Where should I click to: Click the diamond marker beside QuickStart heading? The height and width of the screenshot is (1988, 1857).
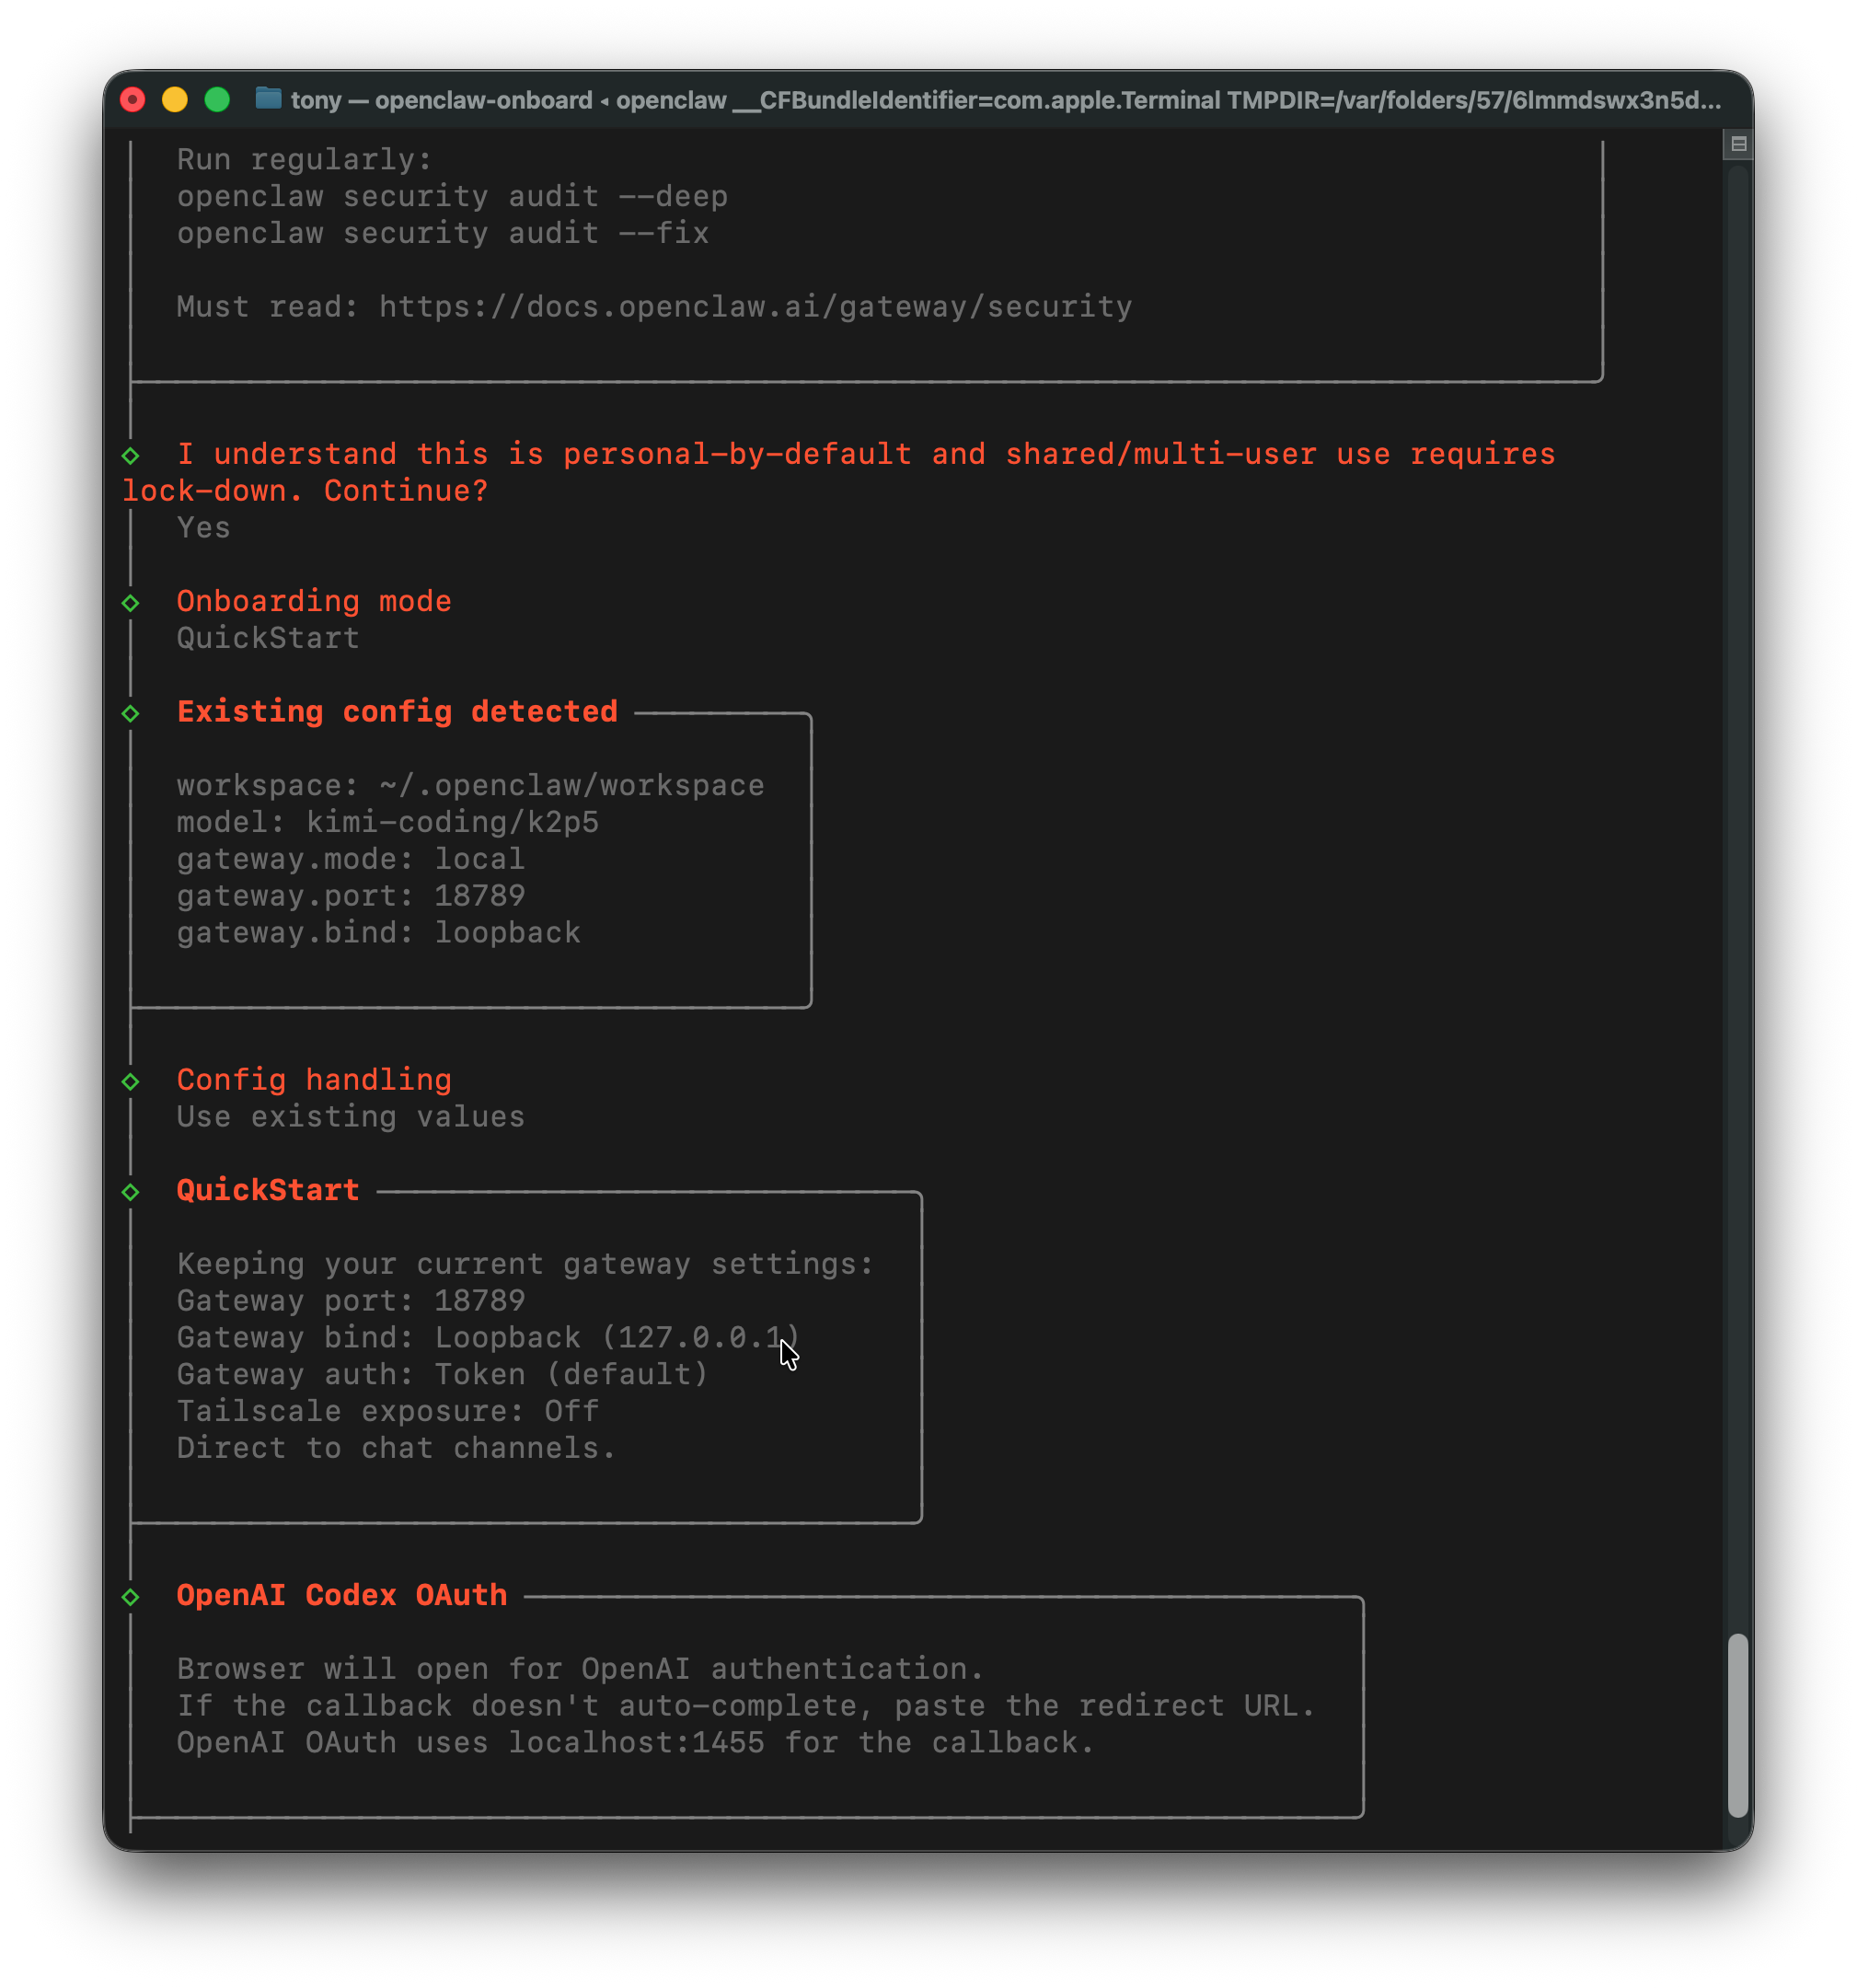[x=131, y=1192]
